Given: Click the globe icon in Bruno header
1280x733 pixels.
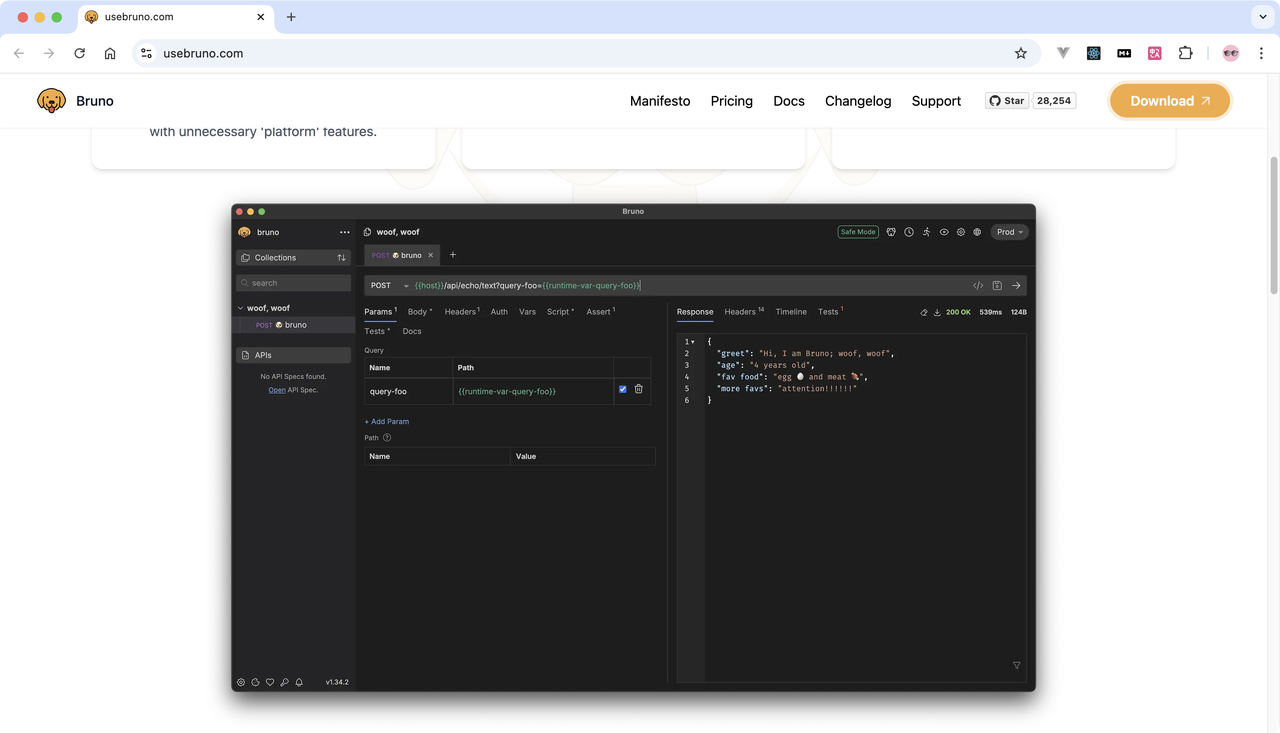Looking at the screenshot, I should (978, 232).
